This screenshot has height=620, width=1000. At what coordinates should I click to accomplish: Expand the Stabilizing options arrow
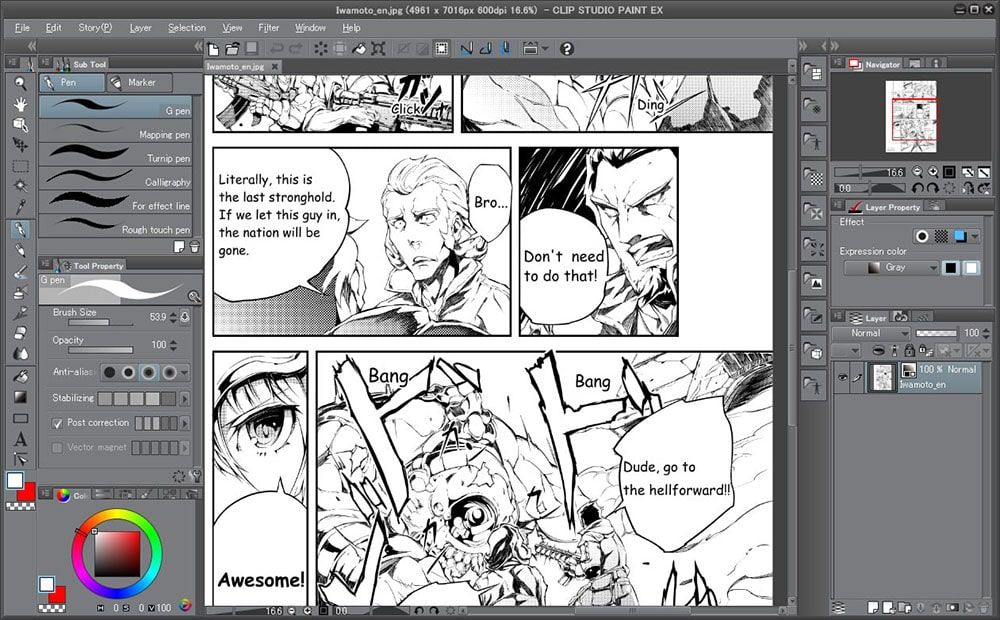click(184, 399)
